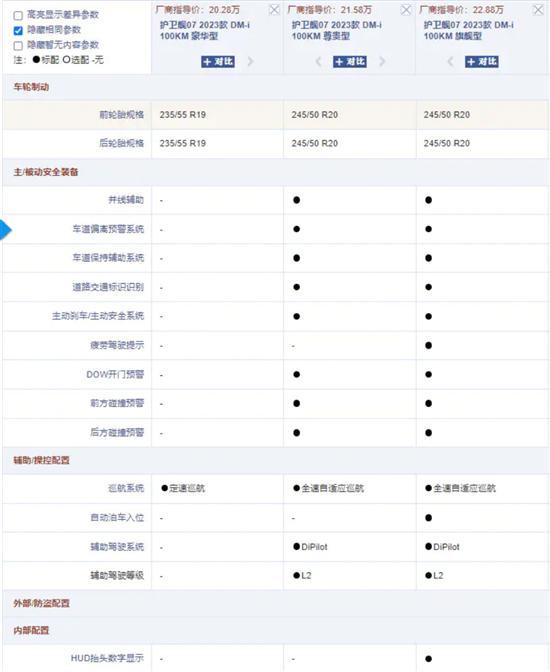
Task: Enable 高亮显示差异参数 checkbox
Action: tap(18, 16)
